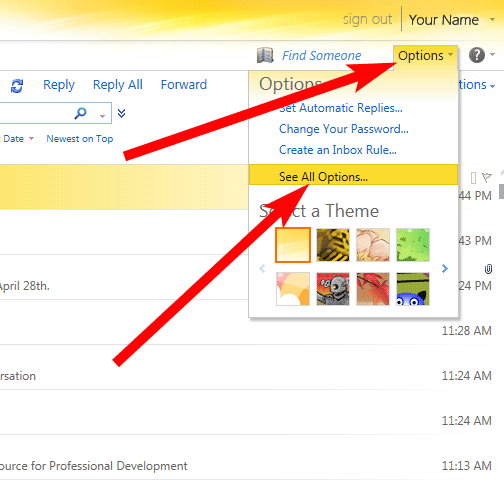Viewport: 504px width, 504px height.
Task: Click the Forward button
Action: (x=184, y=85)
